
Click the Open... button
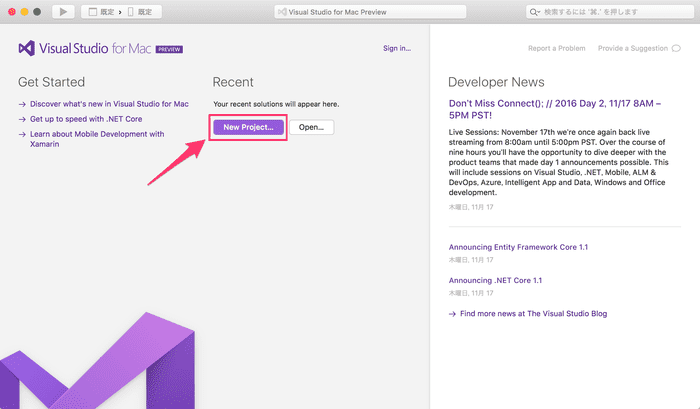tap(312, 127)
